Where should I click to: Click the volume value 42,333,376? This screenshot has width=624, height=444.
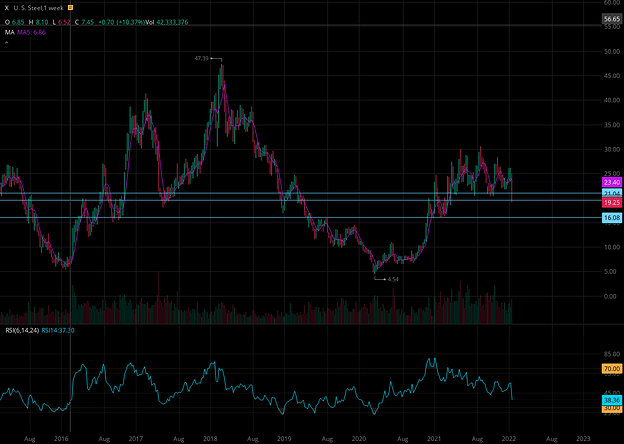[172, 22]
